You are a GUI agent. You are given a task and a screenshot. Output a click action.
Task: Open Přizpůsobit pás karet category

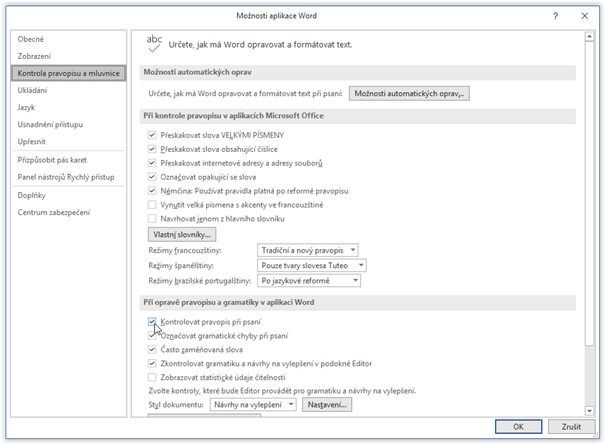pyautogui.click(x=69, y=160)
